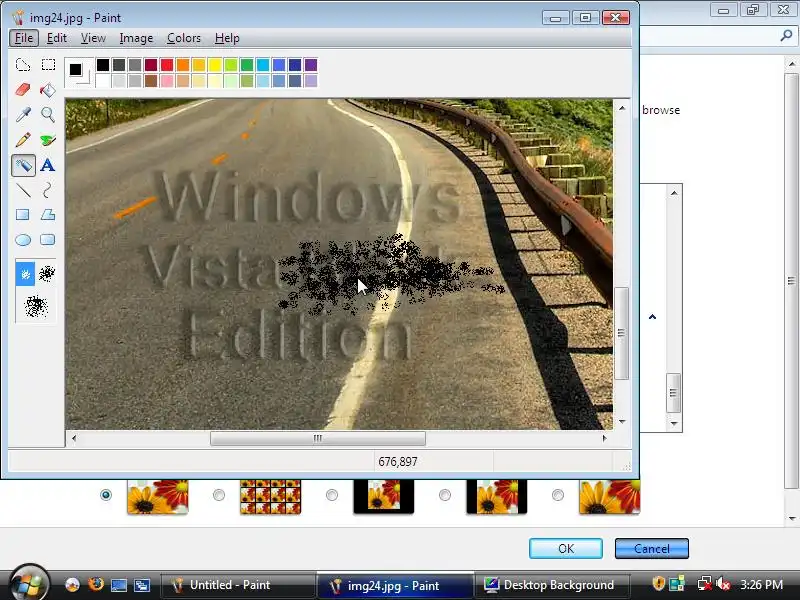
Task: Select the Free-Form Select tool
Action: 23,65
